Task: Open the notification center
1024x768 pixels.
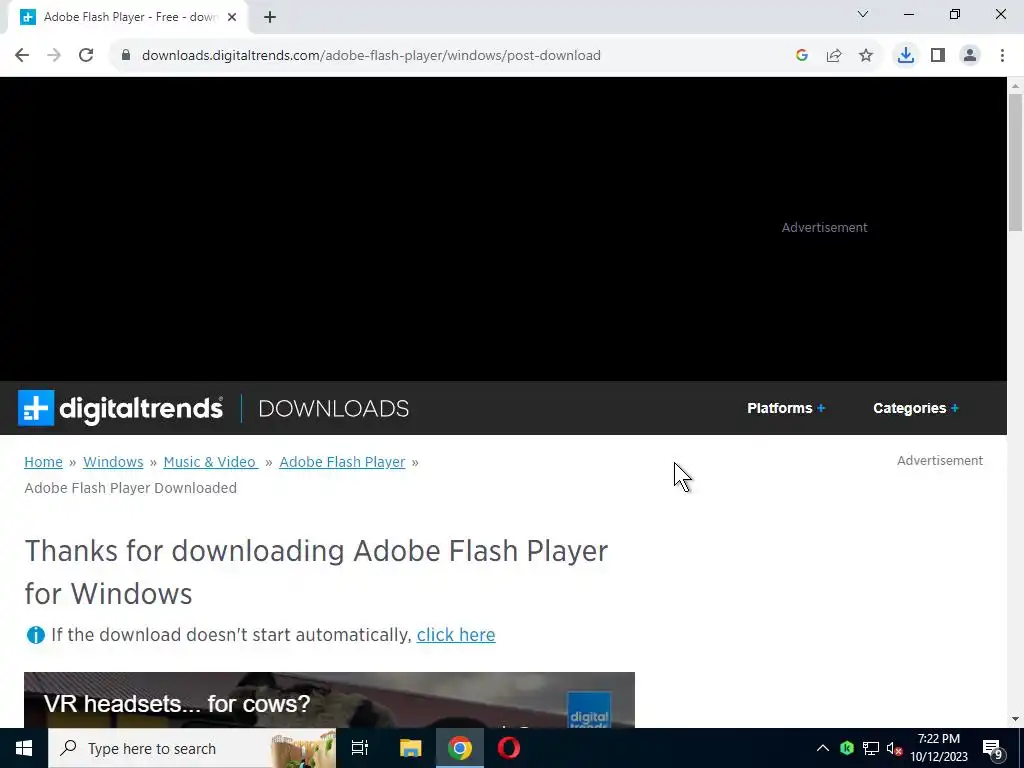Action: (993, 748)
